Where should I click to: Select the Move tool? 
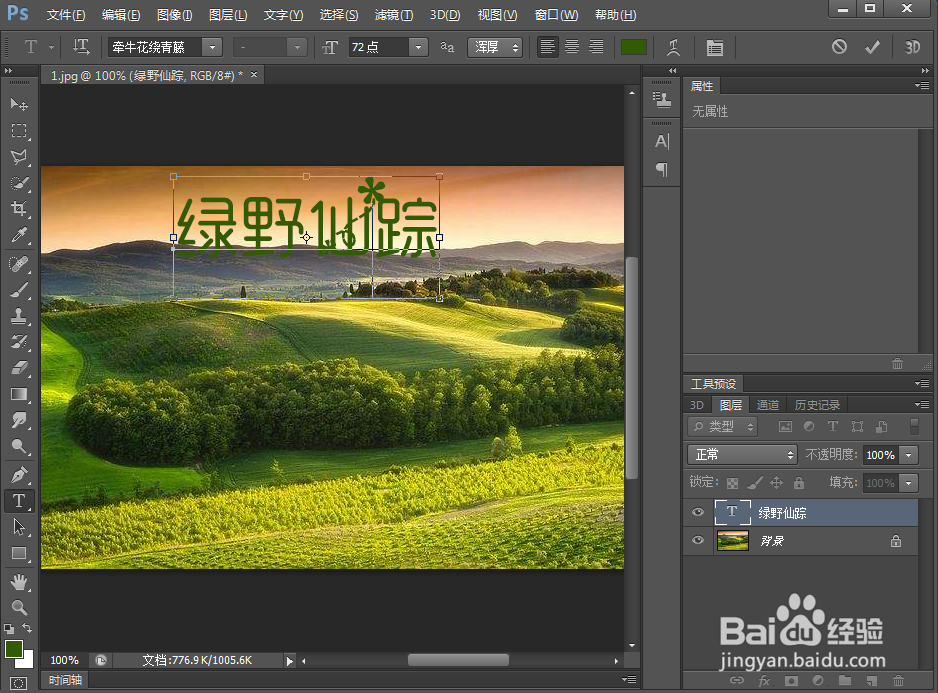[20, 104]
